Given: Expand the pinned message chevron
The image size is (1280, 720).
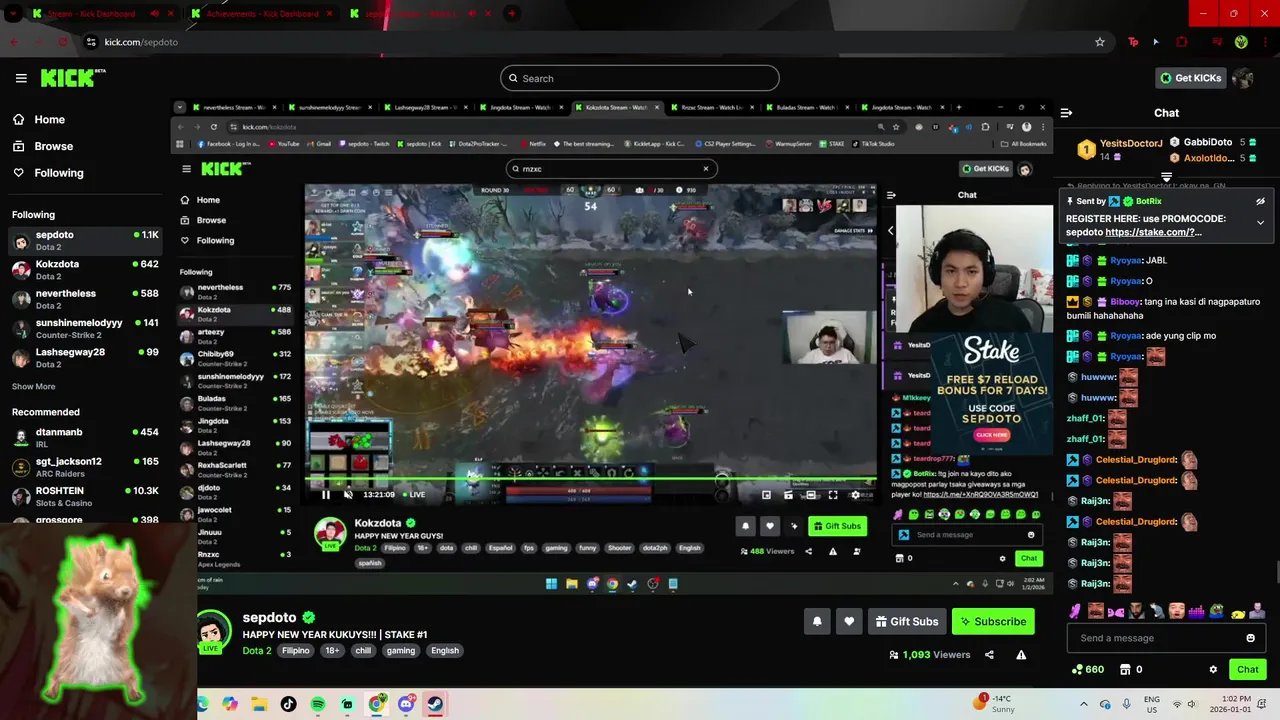Looking at the screenshot, I should click(x=1260, y=223).
